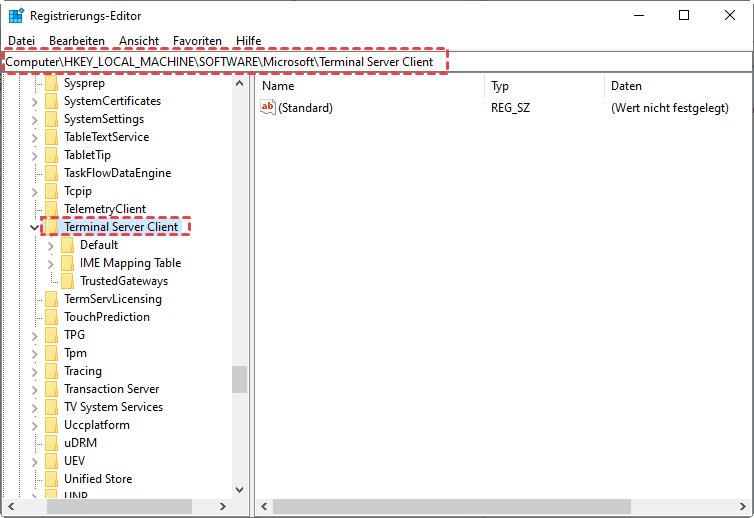Select the TrustedGateways key label
The width and height of the screenshot is (754, 518).
124,281
